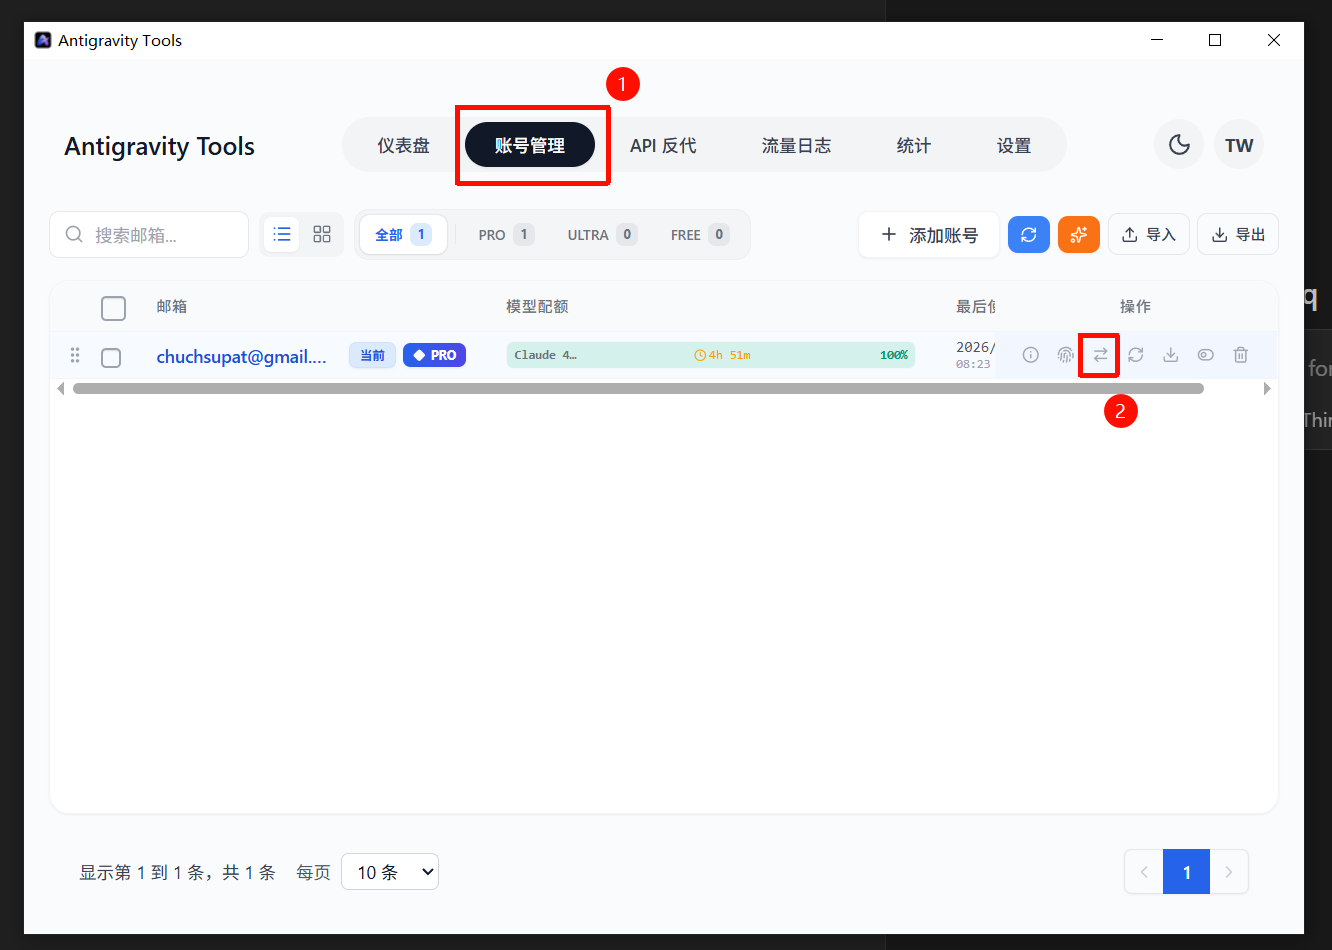Click the 添加账号 button
Image resolution: width=1332 pixels, height=950 pixels.
[x=929, y=235]
